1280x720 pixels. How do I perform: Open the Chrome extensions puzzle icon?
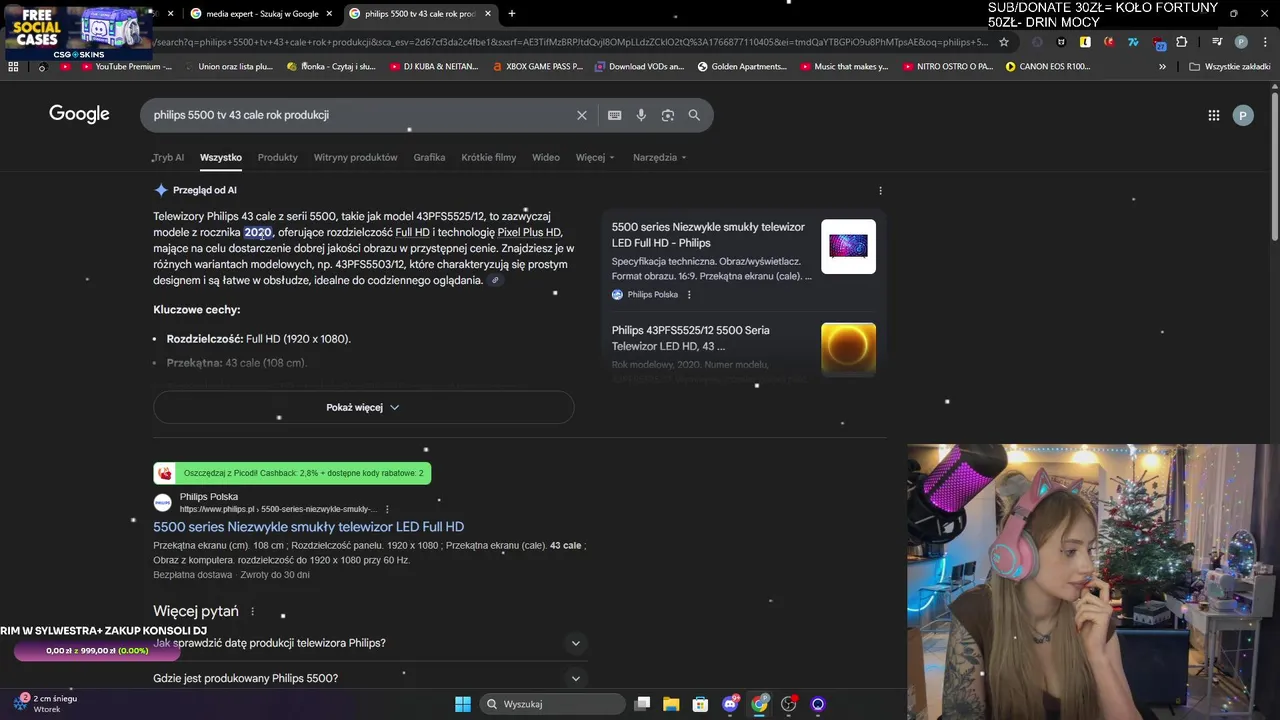1181,42
